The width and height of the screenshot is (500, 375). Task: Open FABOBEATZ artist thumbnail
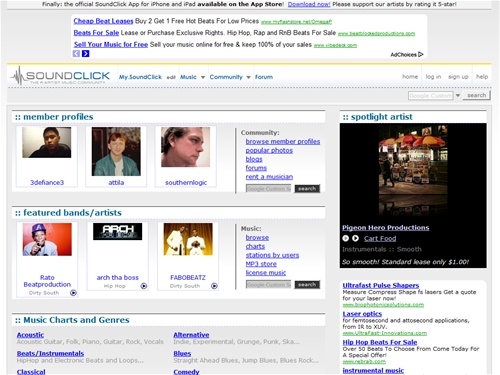[188, 239]
